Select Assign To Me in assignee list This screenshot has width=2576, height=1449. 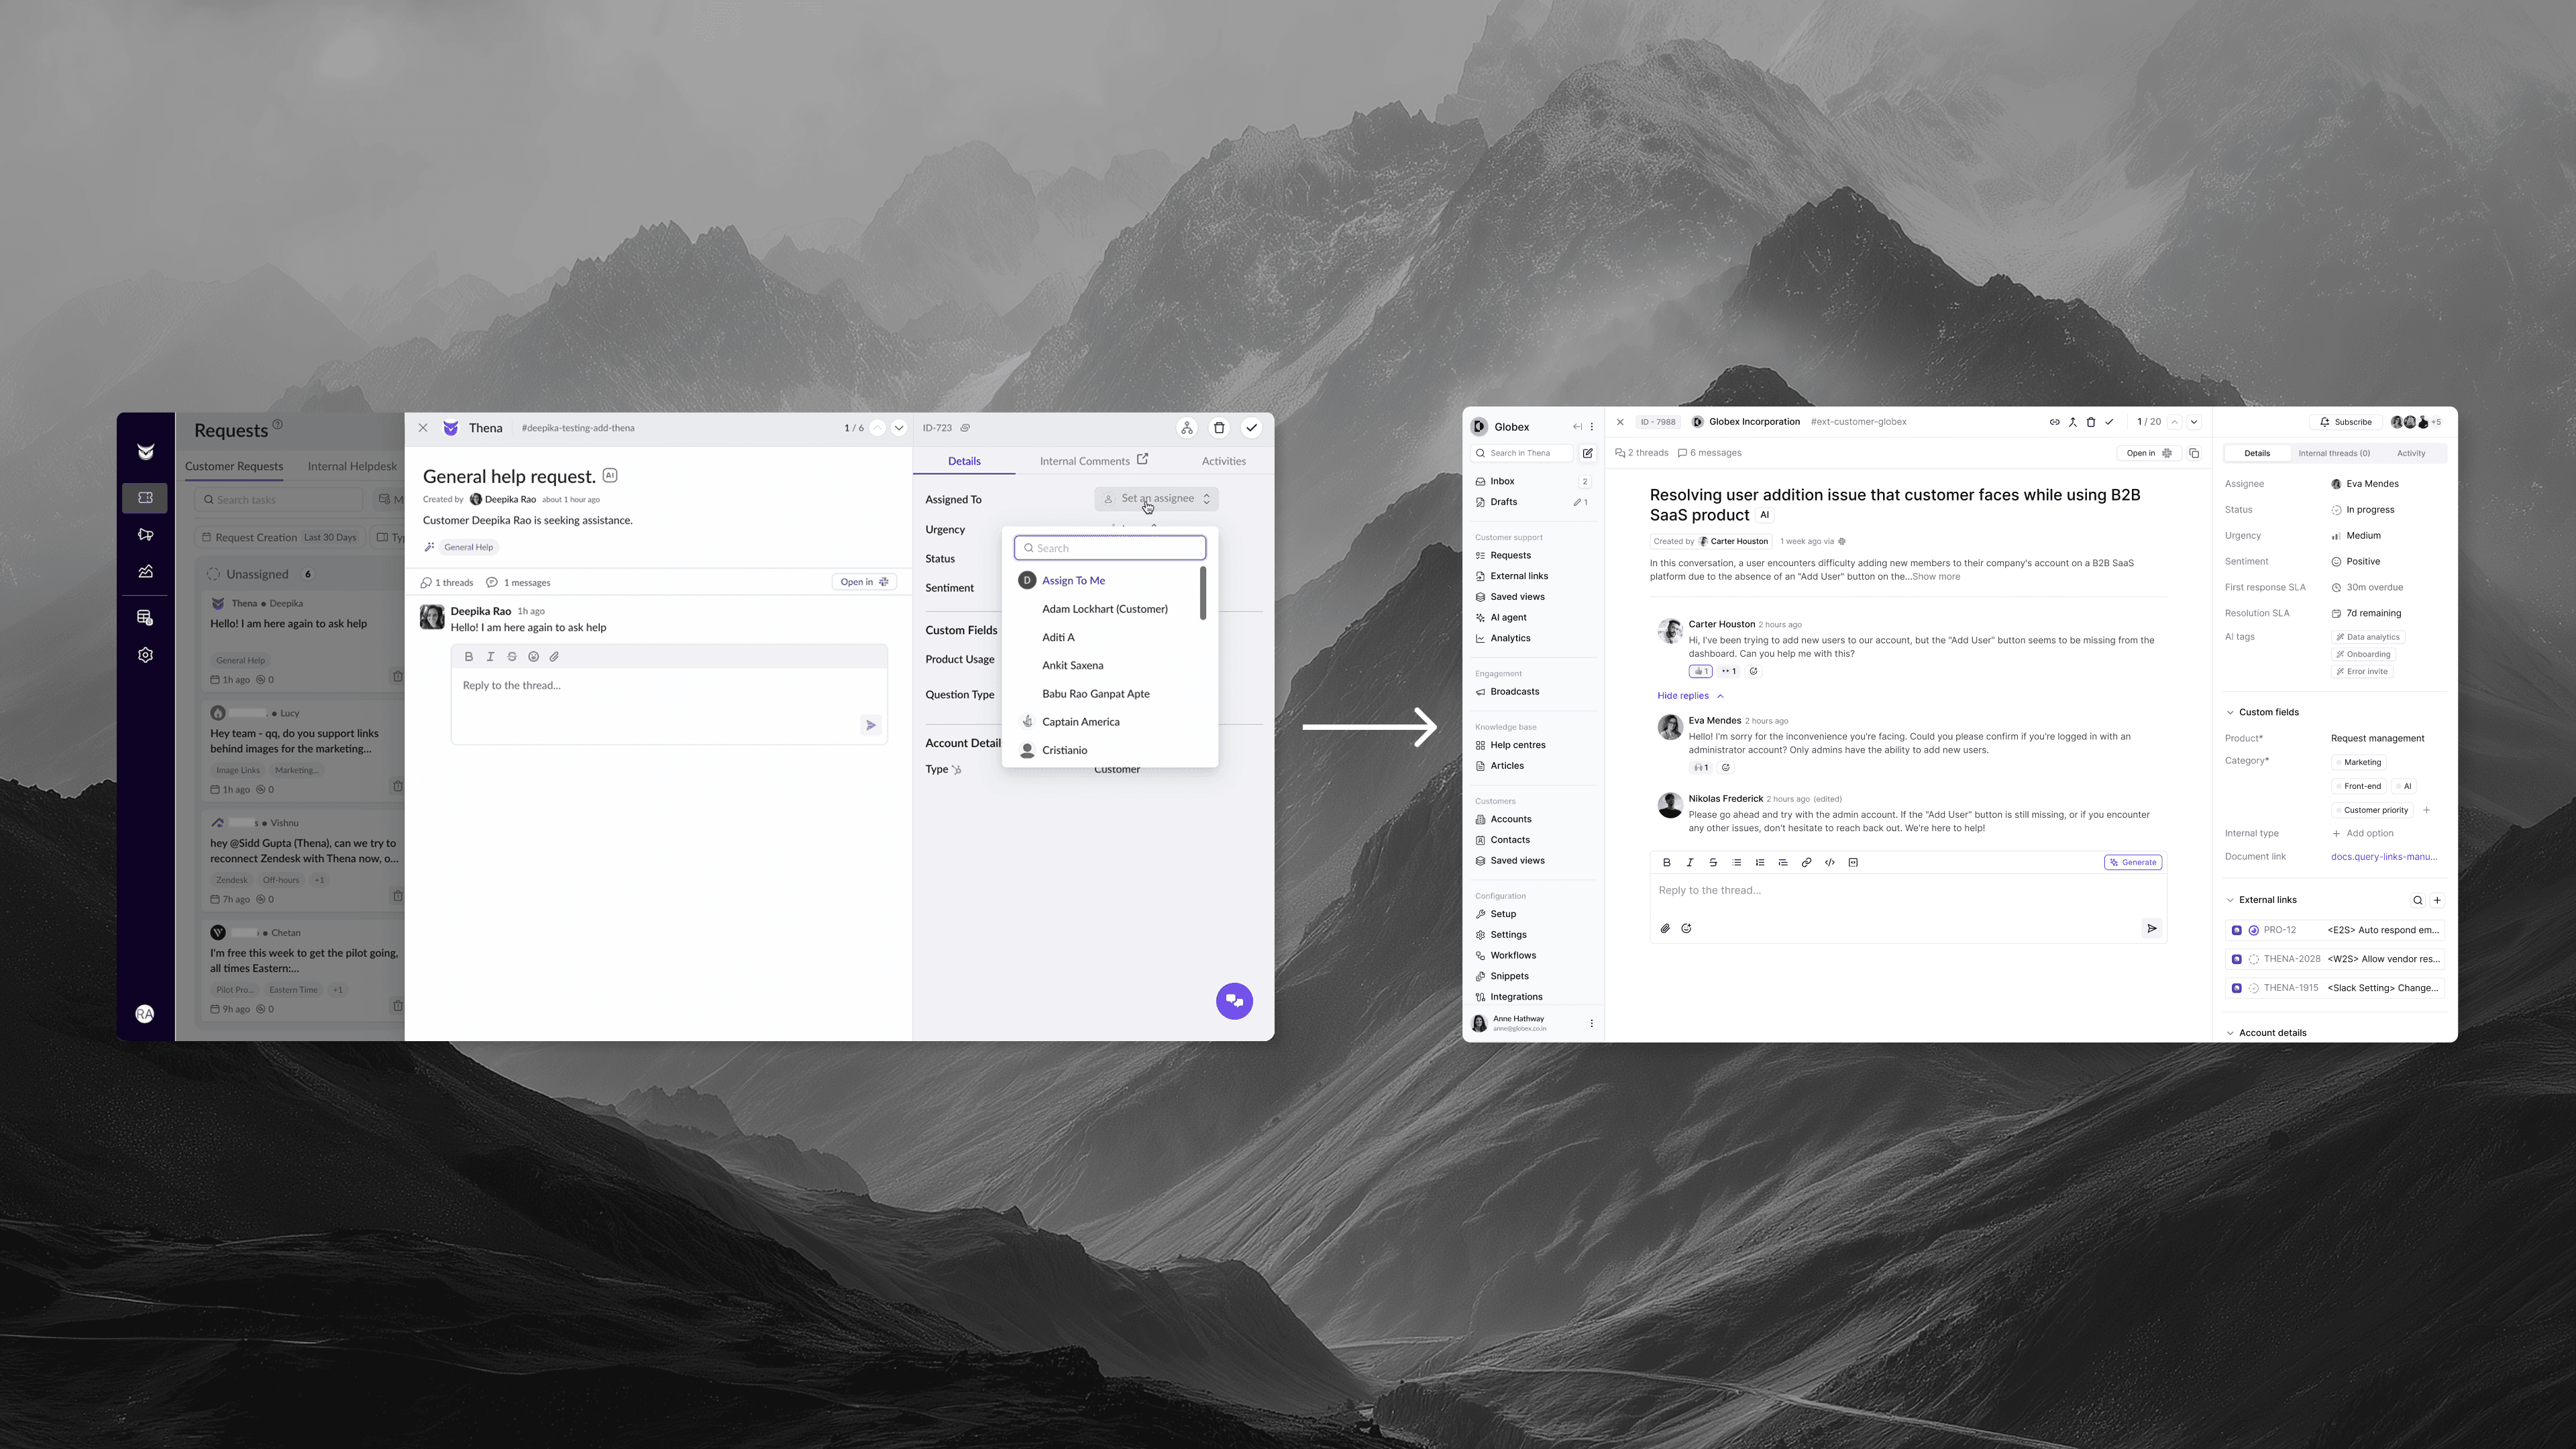1073,580
